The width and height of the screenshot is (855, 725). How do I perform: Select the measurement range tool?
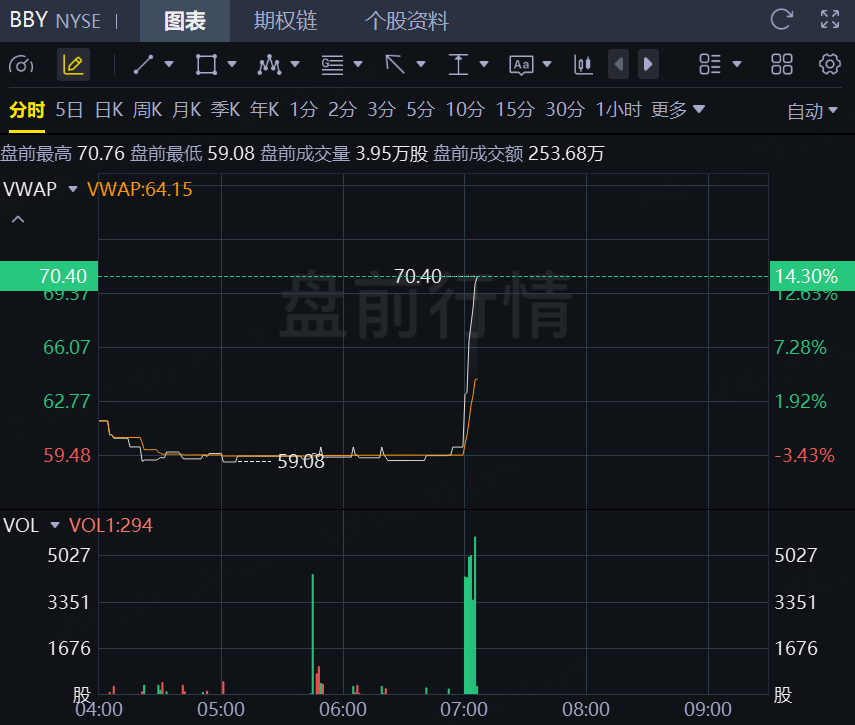(458, 65)
